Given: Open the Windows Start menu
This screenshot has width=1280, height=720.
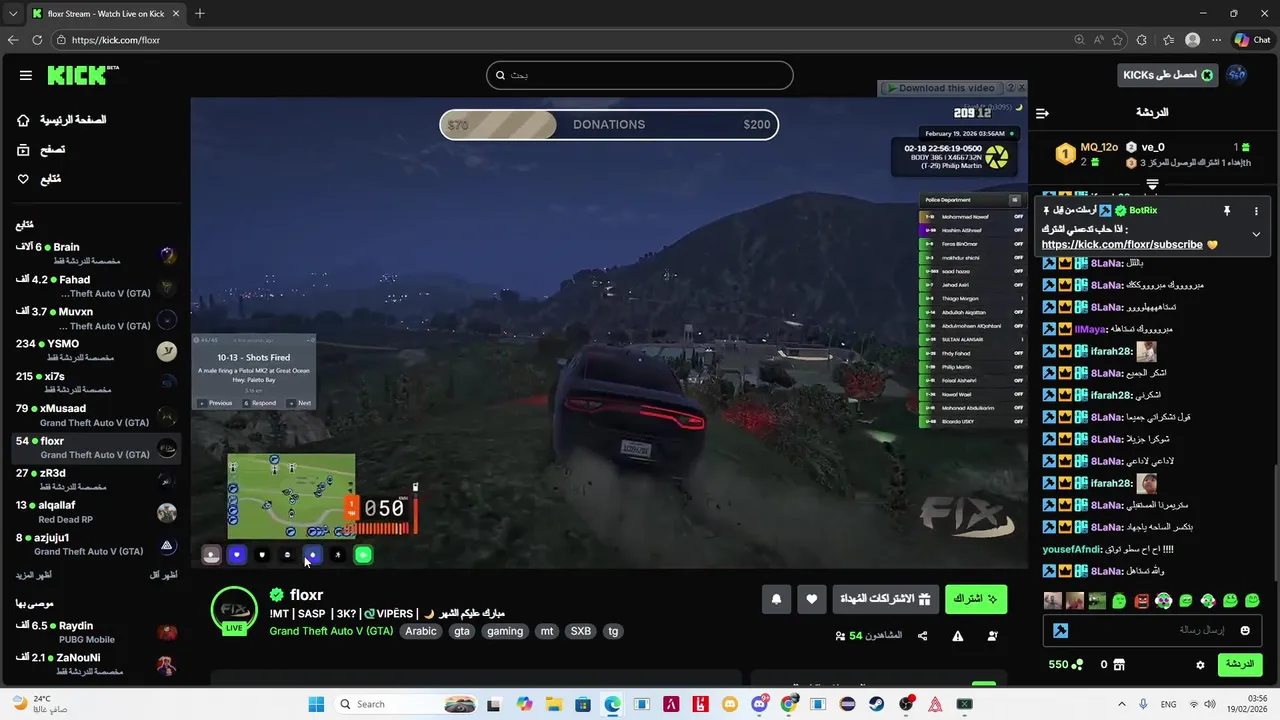Looking at the screenshot, I should 316,704.
